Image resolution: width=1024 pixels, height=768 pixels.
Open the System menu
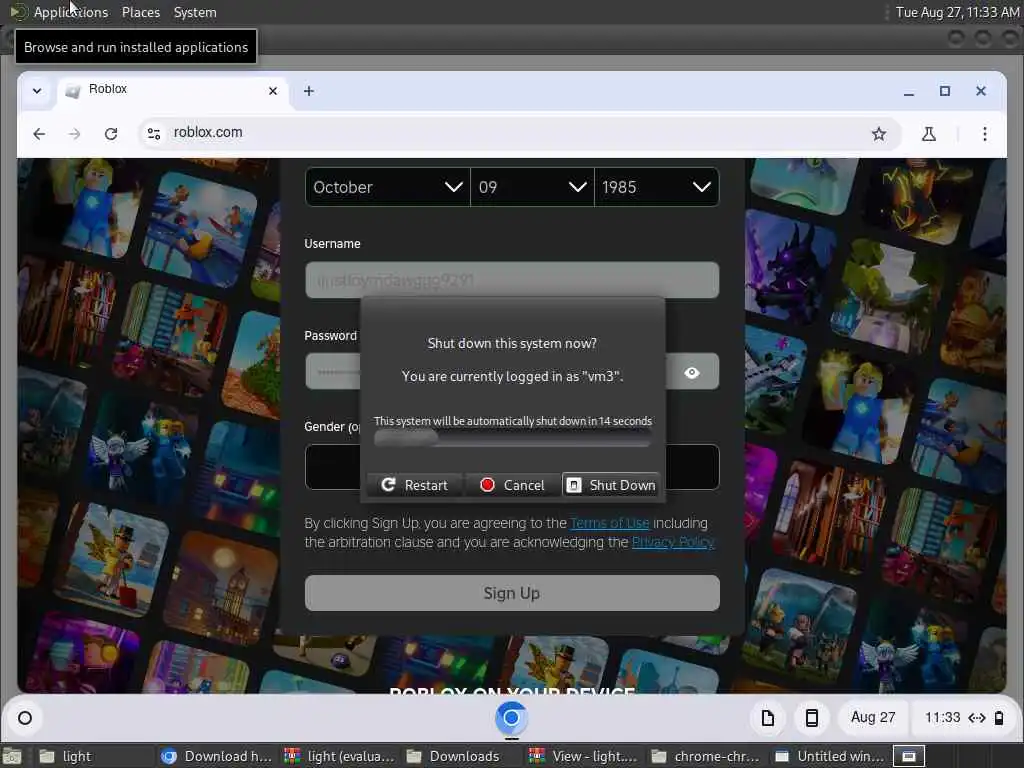pos(195,12)
